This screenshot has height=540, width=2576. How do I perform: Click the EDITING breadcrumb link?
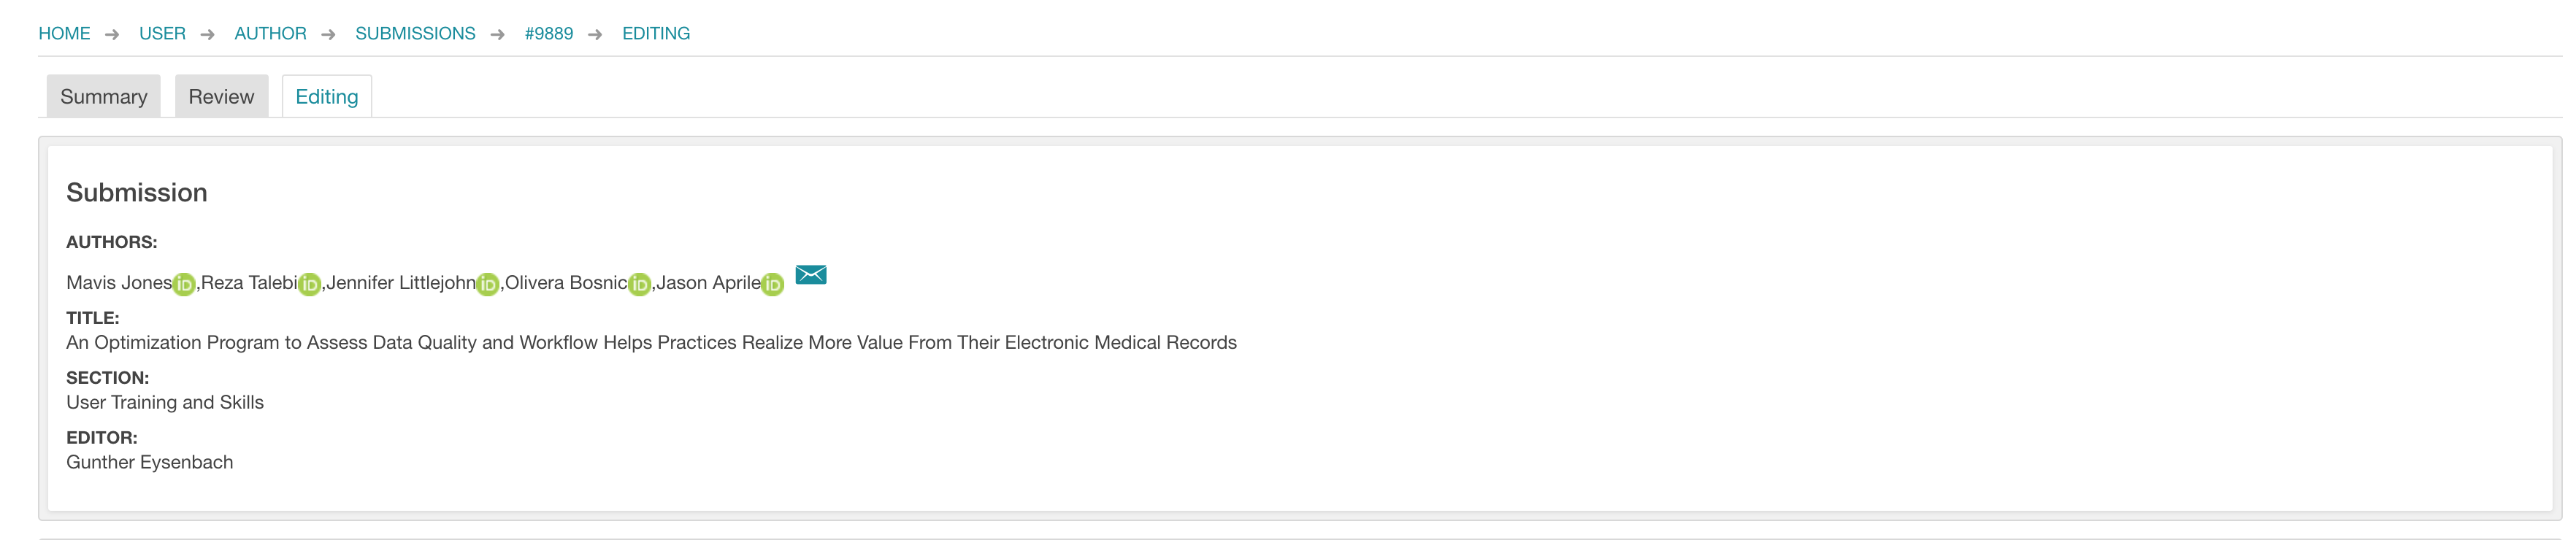point(656,34)
